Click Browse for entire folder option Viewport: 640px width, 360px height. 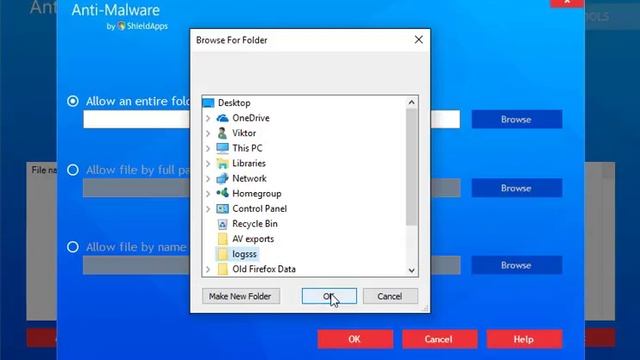click(517, 120)
